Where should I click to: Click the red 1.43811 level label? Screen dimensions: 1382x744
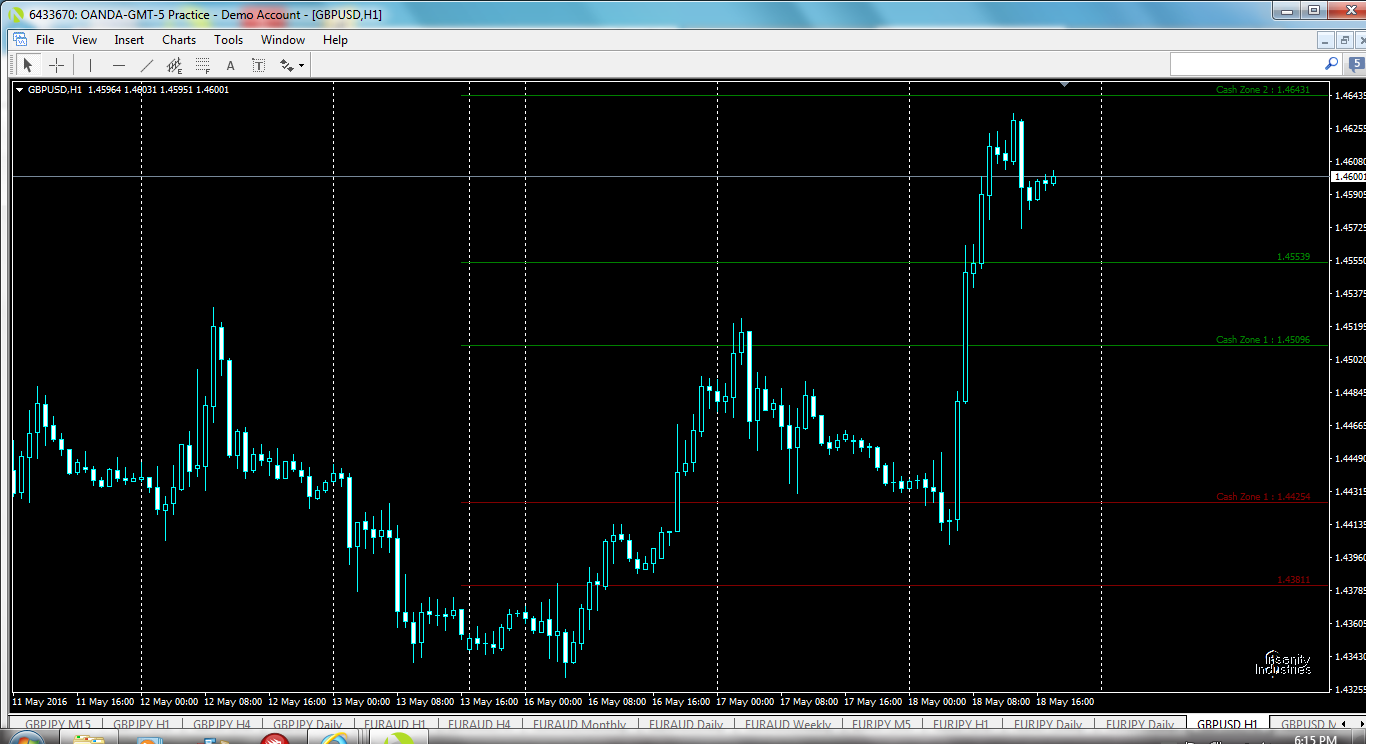point(1293,580)
